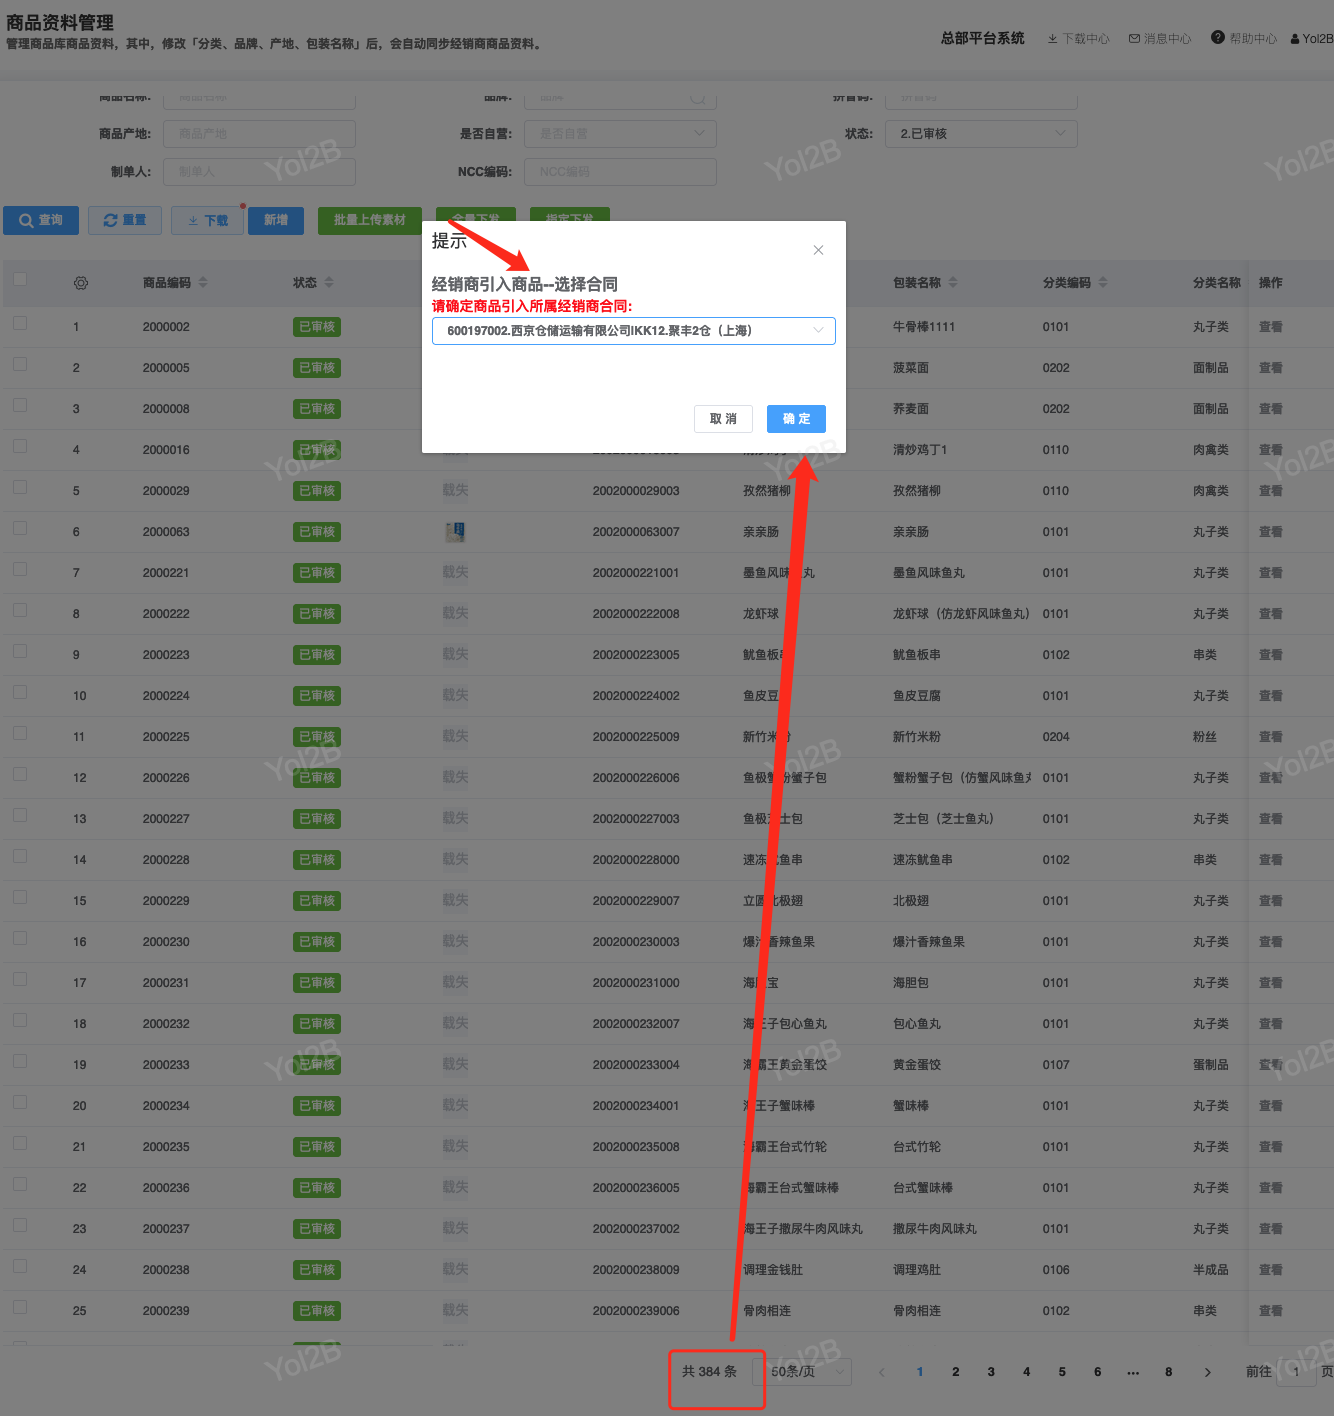The width and height of the screenshot is (1334, 1416).
Task: Click the broken image for product 2000029
Action: pyautogui.click(x=455, y=490)
